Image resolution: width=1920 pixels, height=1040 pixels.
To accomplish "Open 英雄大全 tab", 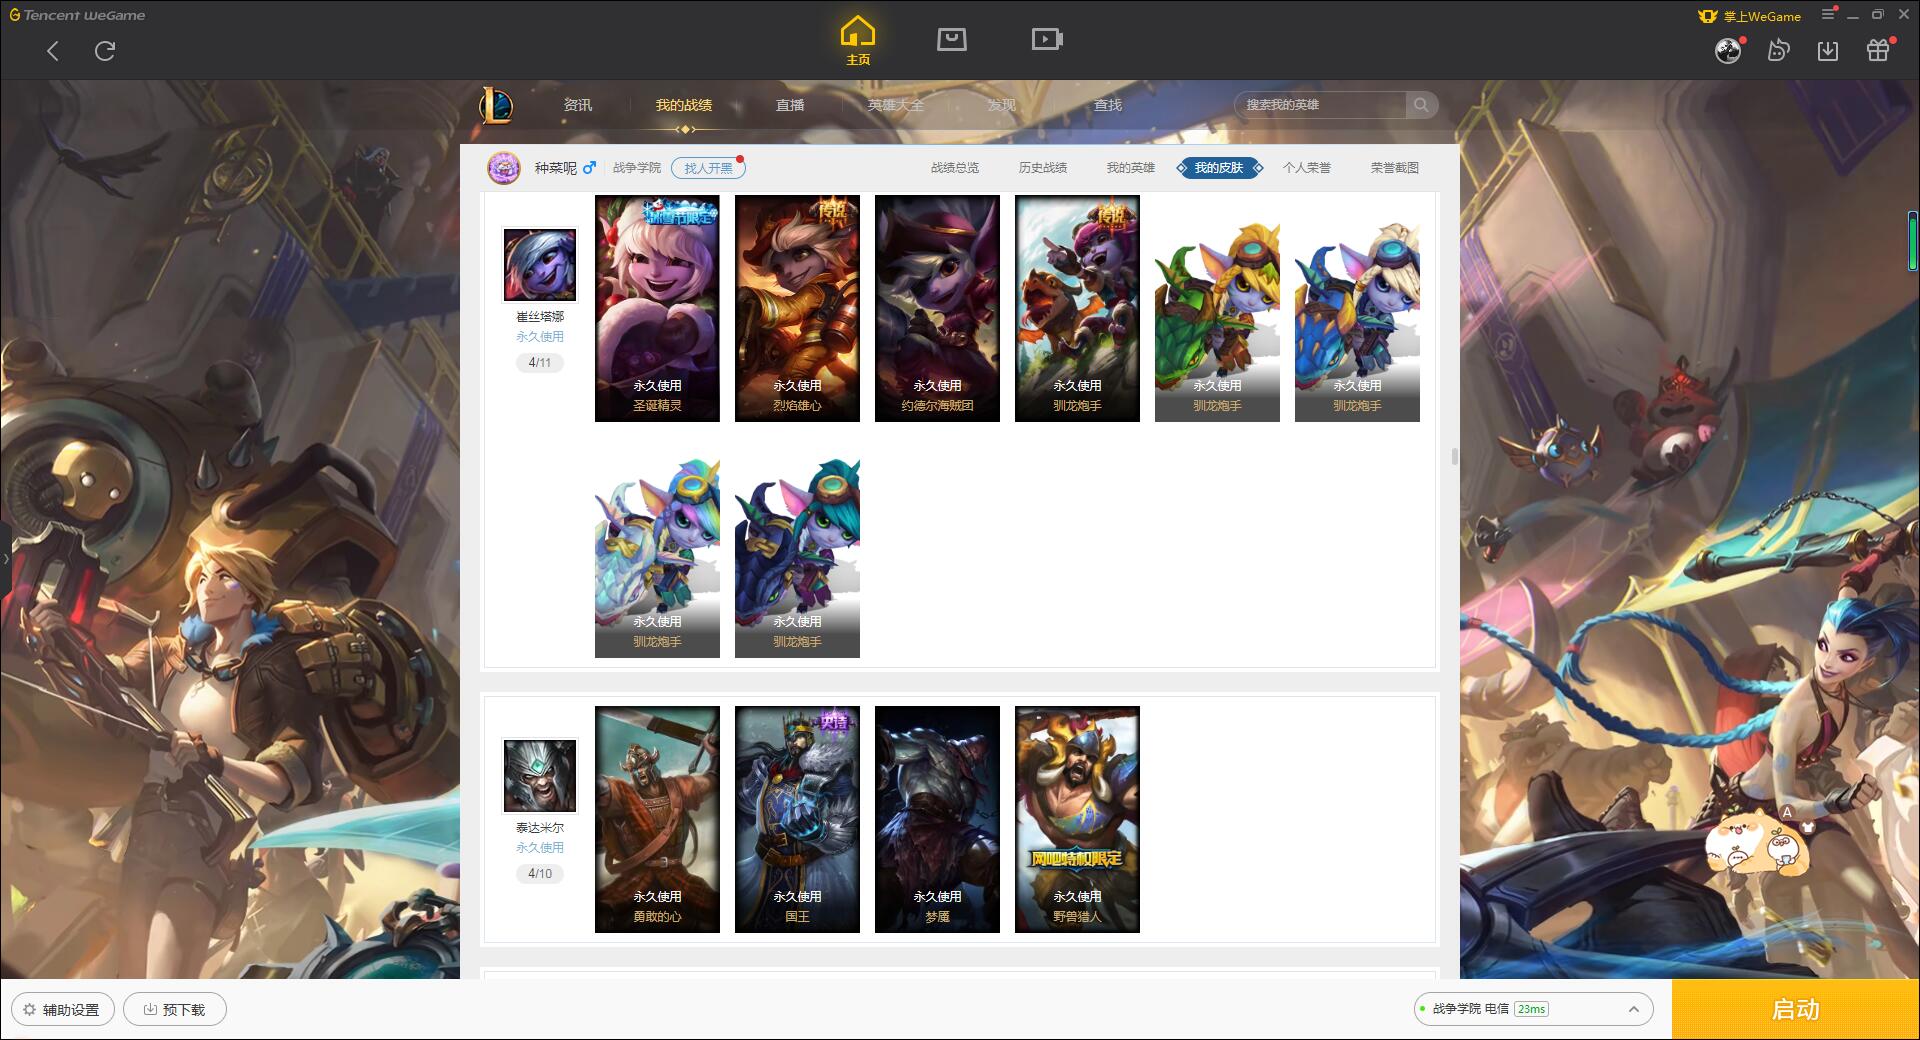I will click(896, 105).
